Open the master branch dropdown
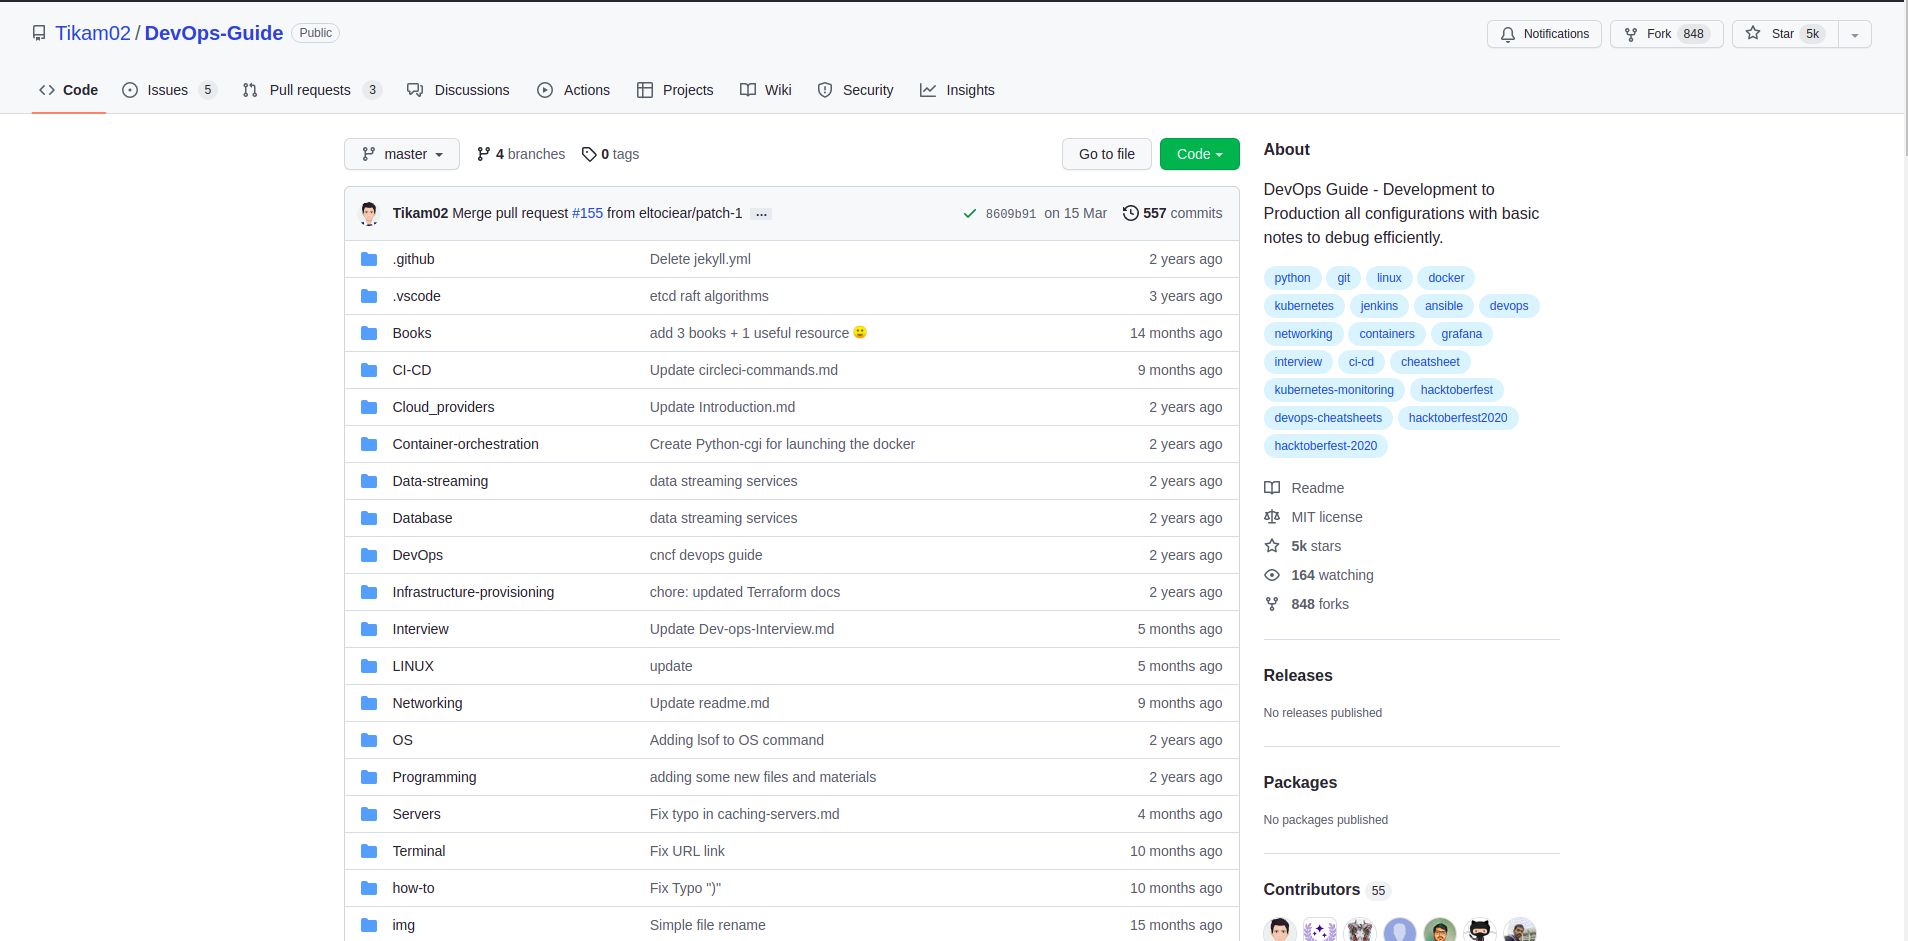The height and width of the screenshot is (941, 1908). point(402,154)
